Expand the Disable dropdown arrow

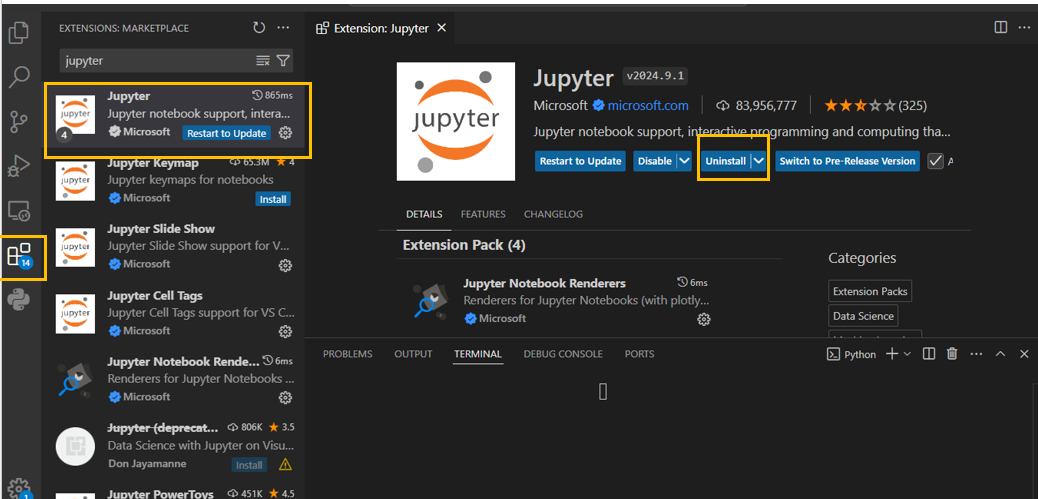pyautogui.click(x=684, y=161)
